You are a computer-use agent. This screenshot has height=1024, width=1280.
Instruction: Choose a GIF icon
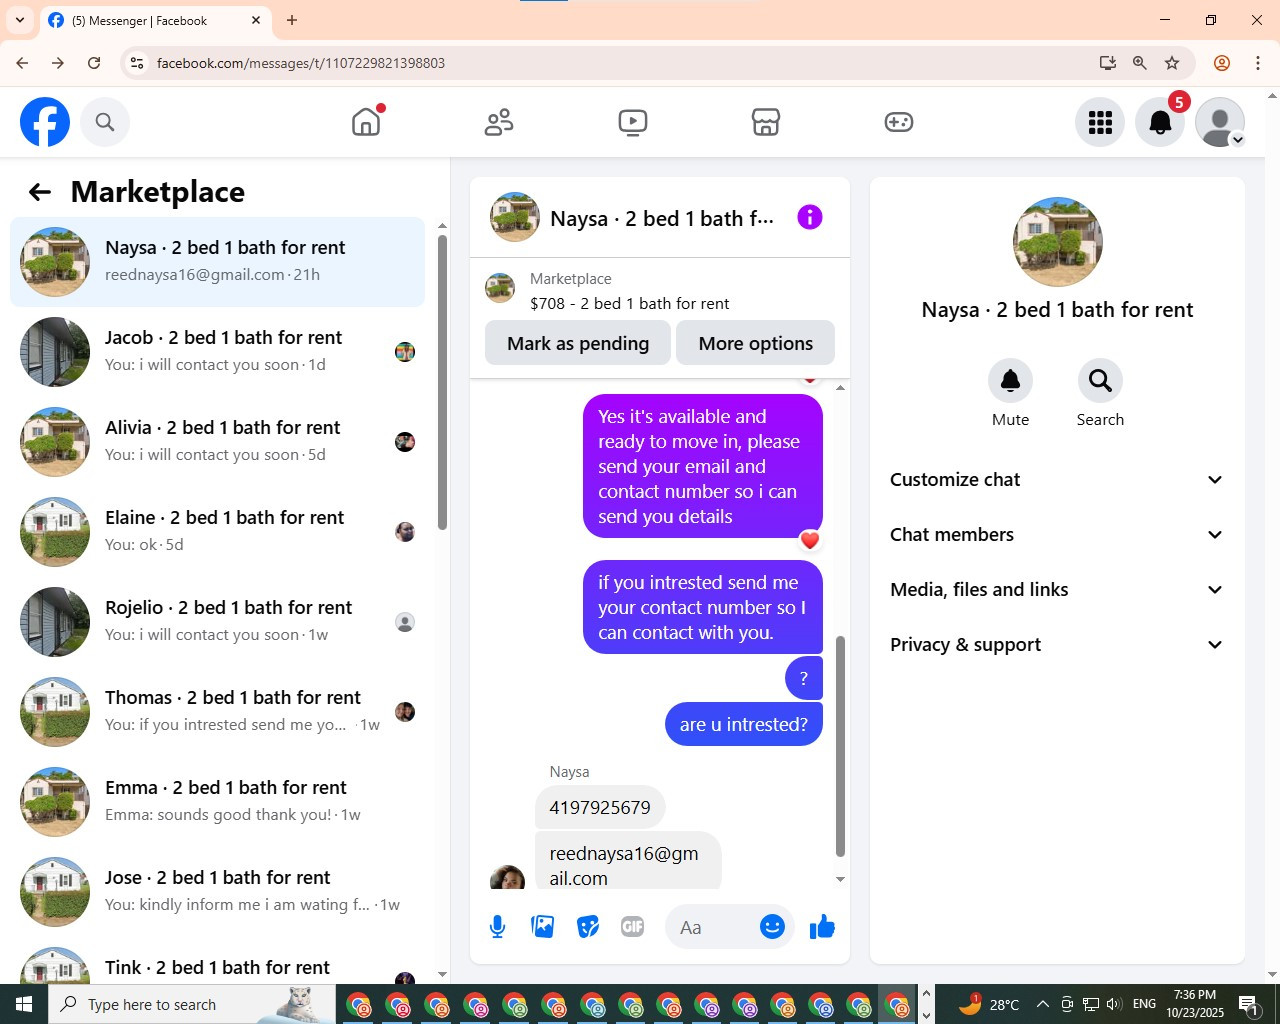click(x=632, y=927)
